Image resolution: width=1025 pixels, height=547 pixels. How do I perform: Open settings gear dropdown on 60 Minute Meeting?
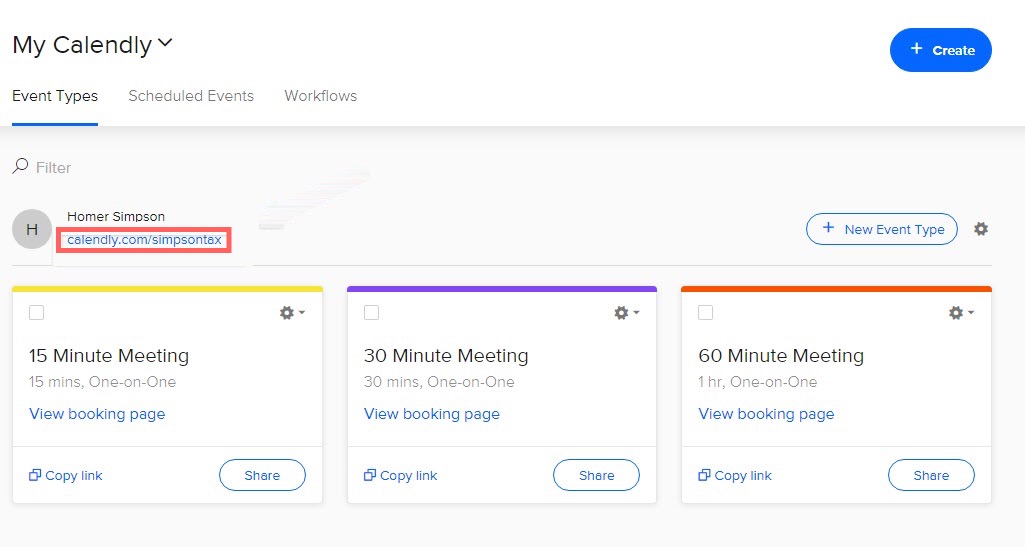pyautogui.click(x=961, y=313)
